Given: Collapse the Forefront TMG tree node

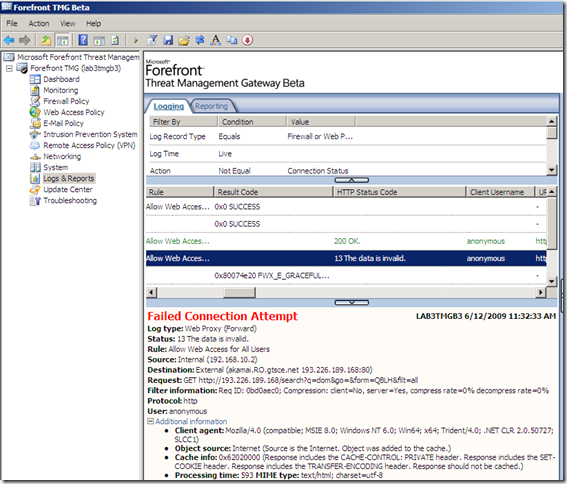Looking at the screenshot, I should (x=9, y=68).
